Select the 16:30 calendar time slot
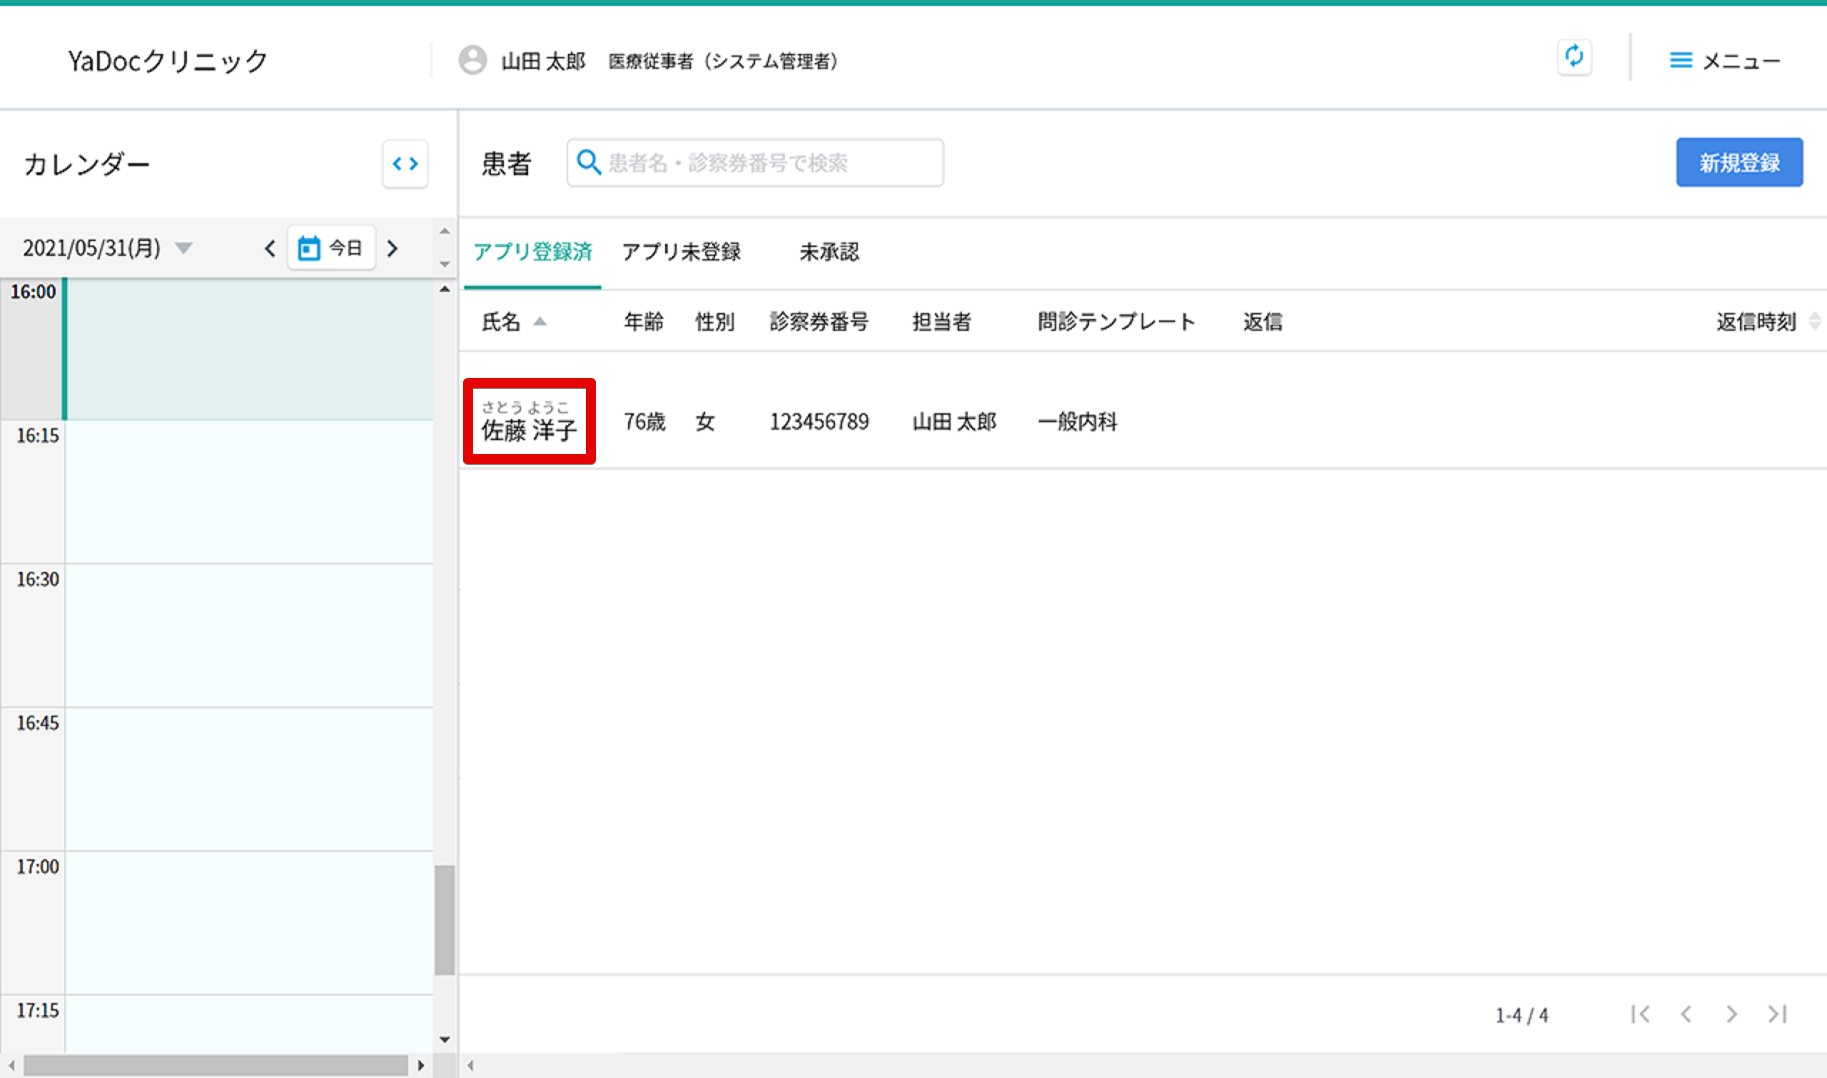This screenshot has width=1827, height=1078. pos(249,636)
